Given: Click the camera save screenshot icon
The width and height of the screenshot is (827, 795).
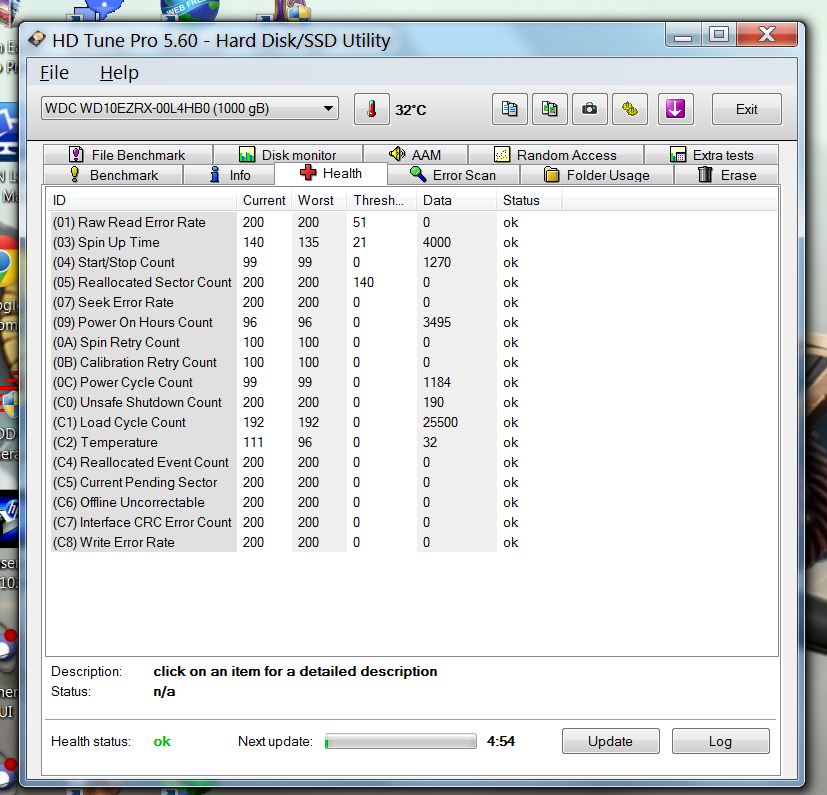Looking at the screenshot, I should pos(590,109).
